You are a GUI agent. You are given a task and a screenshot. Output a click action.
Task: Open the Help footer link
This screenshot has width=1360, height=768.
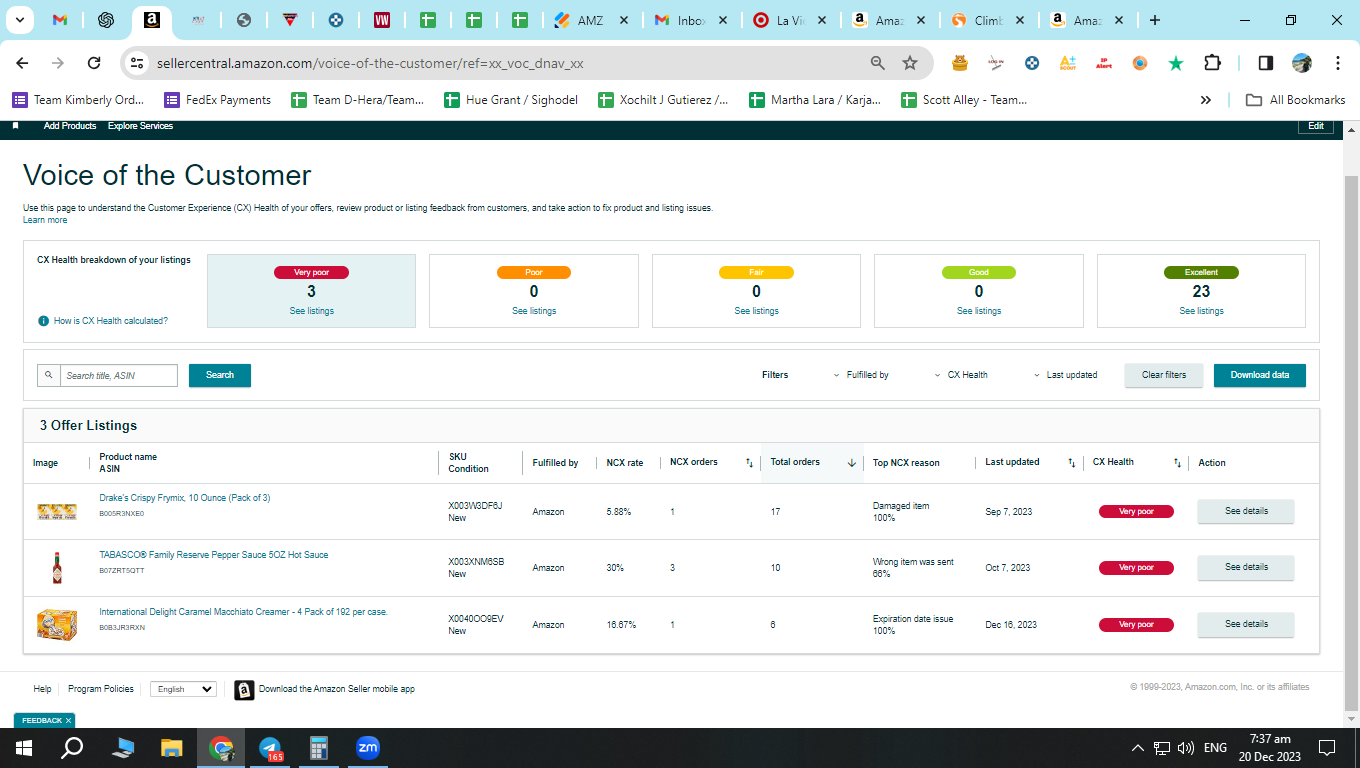point(42,689)
